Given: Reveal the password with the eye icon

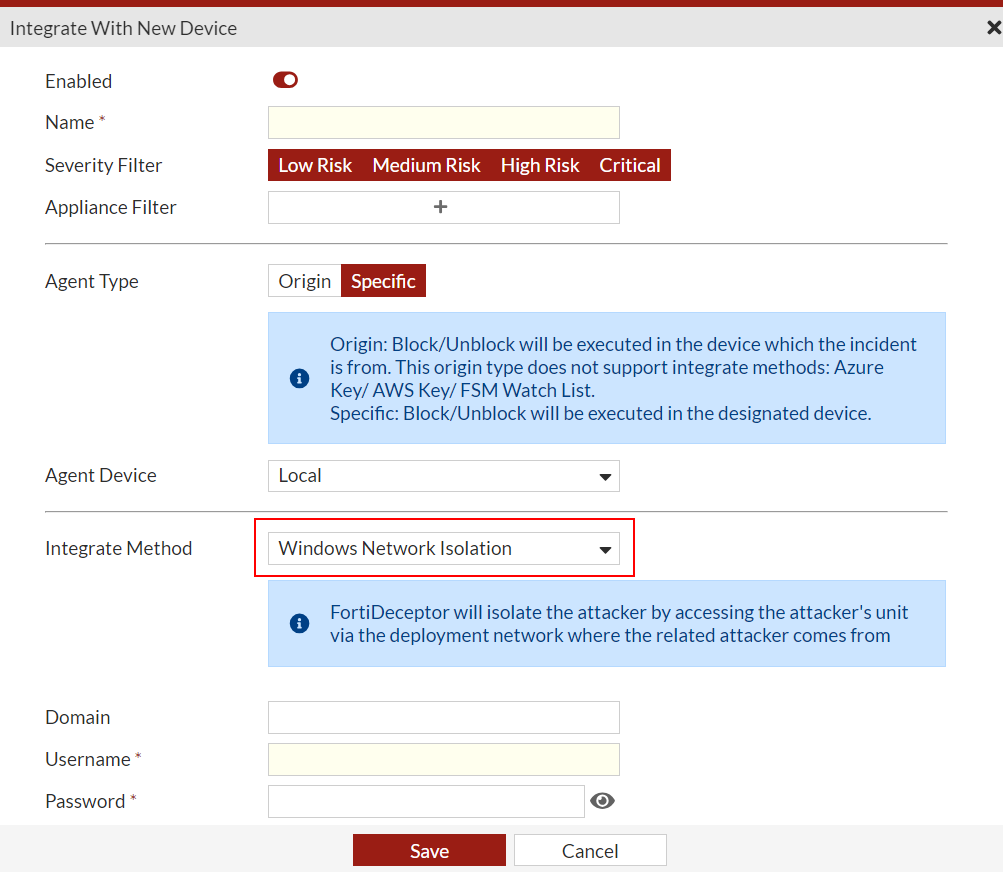Looking at the screenshot, I should (602, 801).
